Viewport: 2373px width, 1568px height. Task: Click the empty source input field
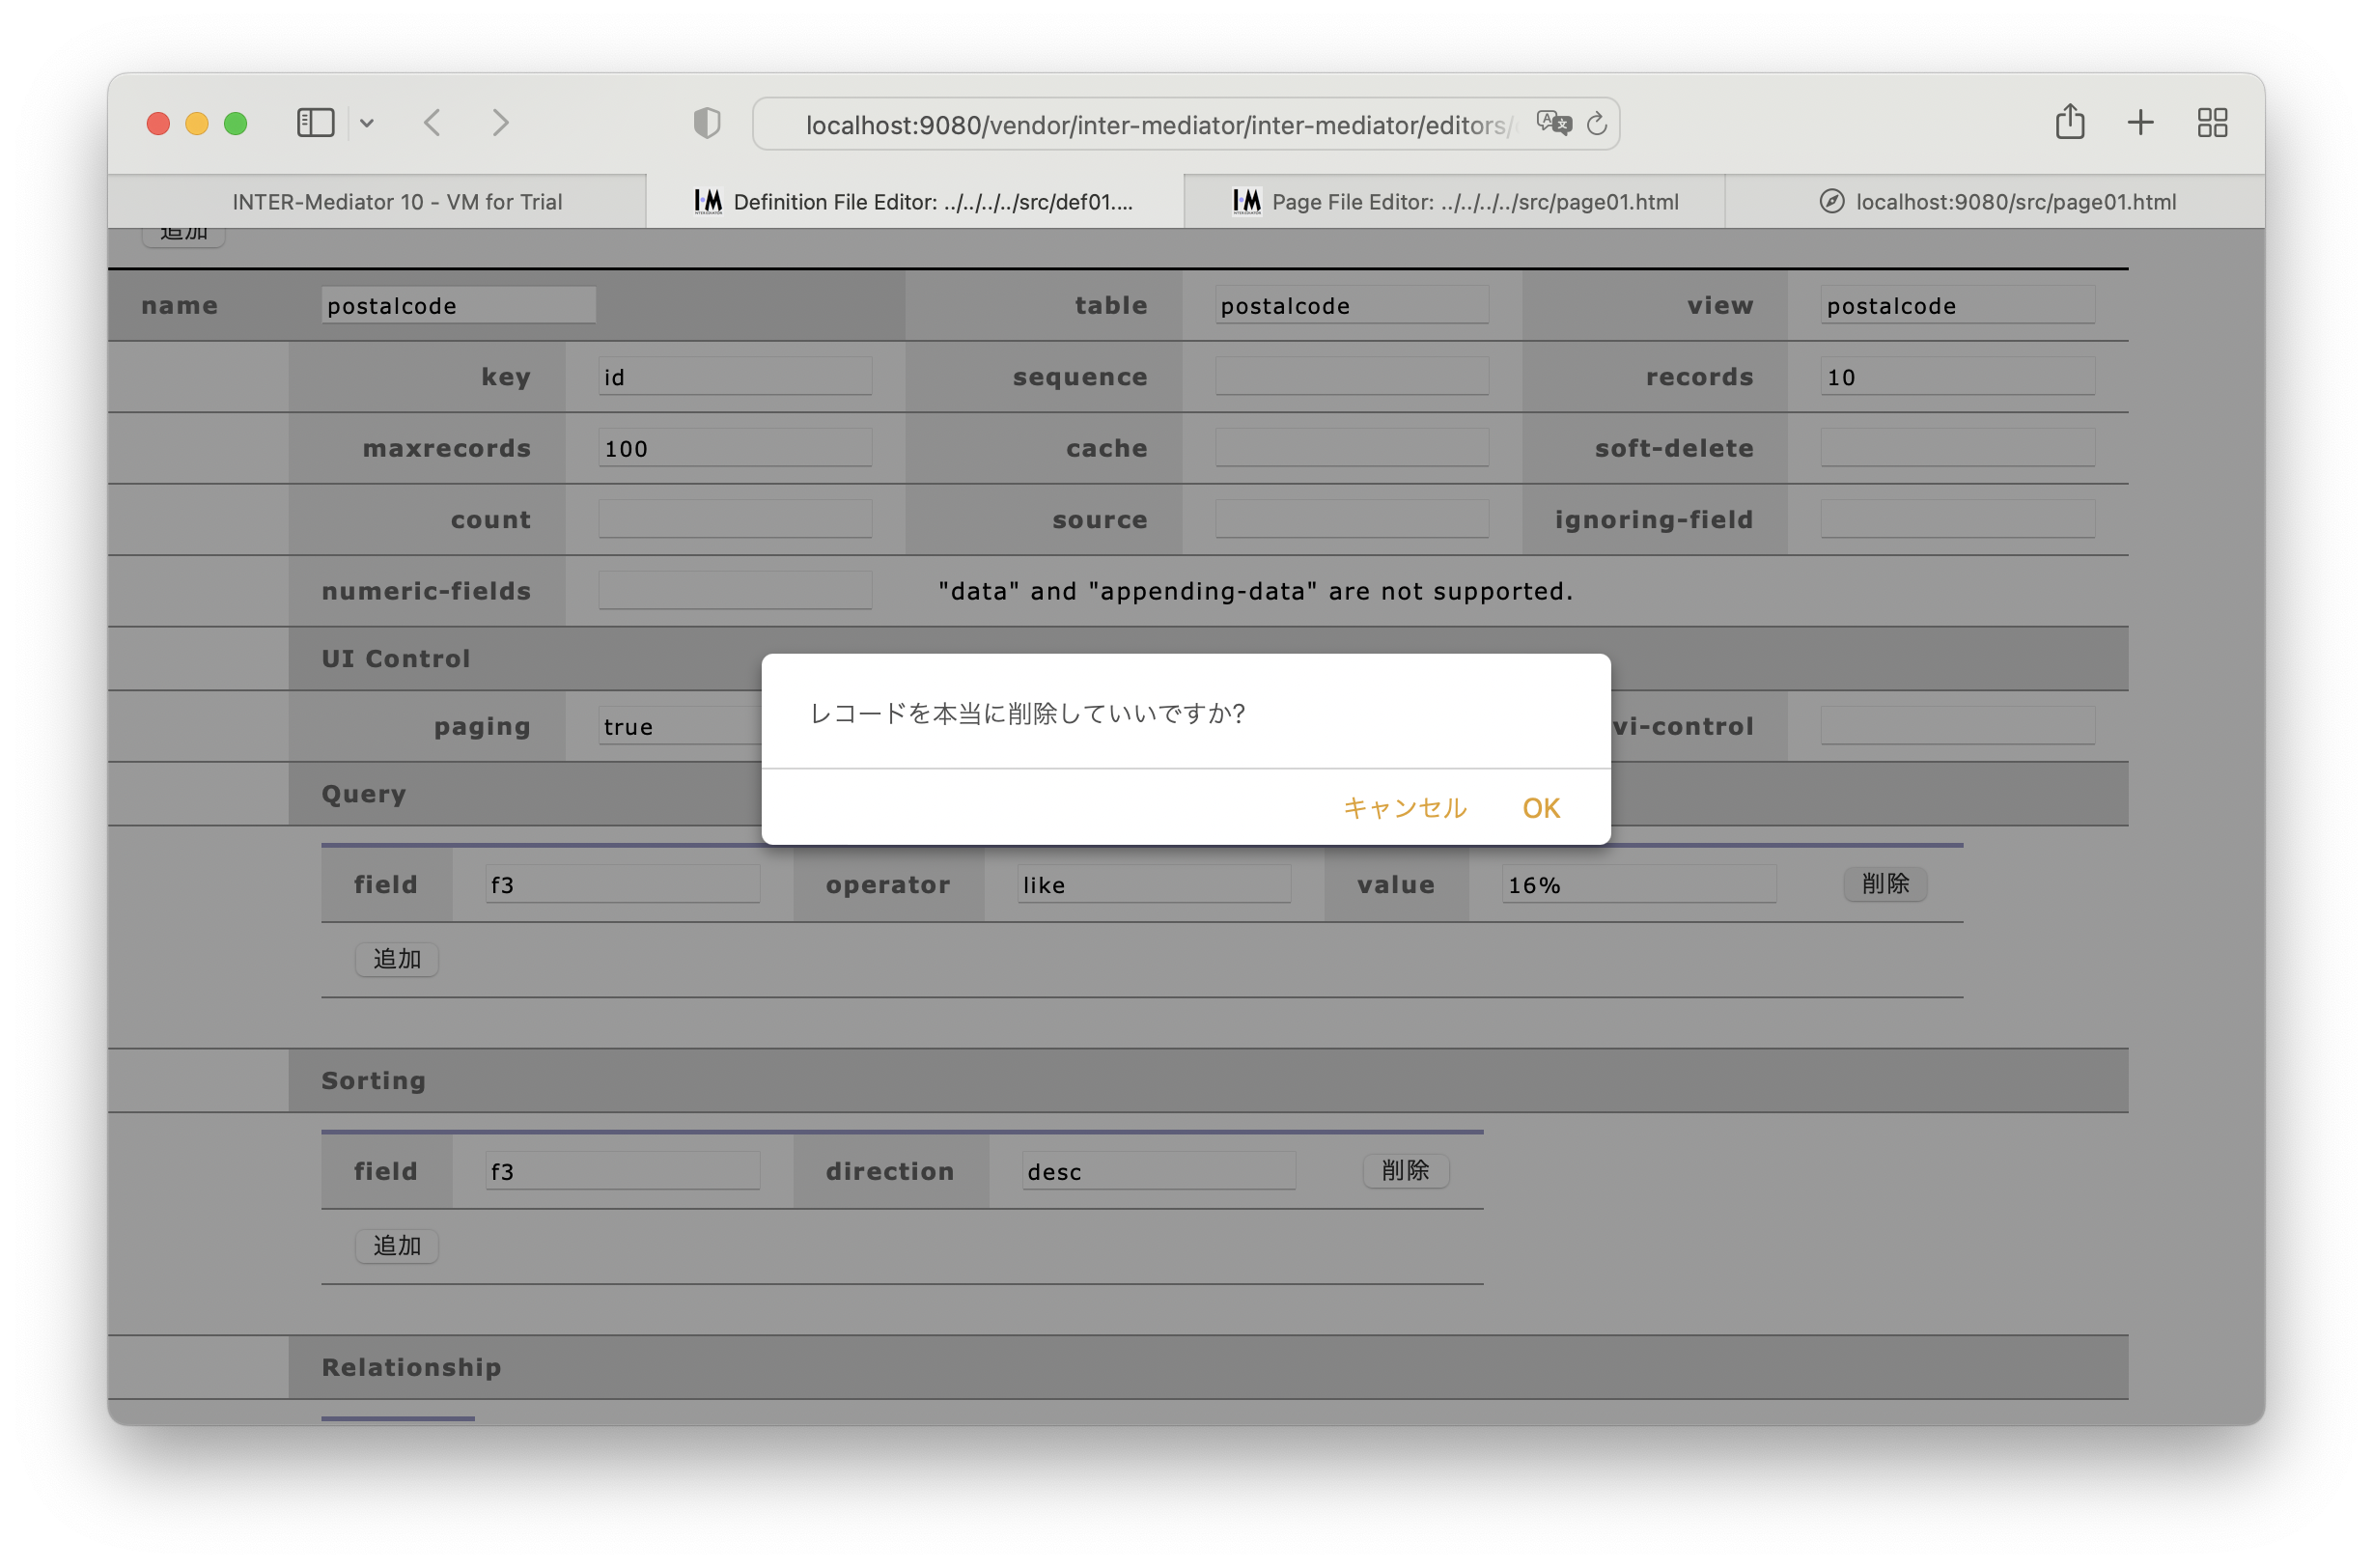tap(1352, 520)
